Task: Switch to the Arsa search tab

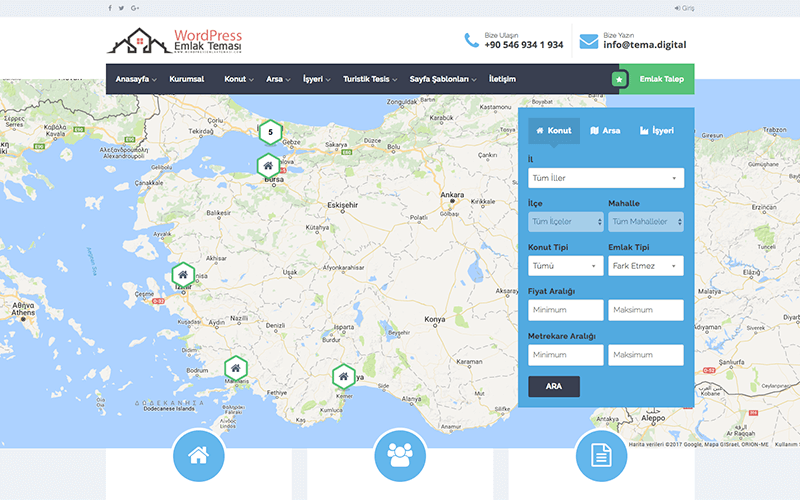Action: 605,131
